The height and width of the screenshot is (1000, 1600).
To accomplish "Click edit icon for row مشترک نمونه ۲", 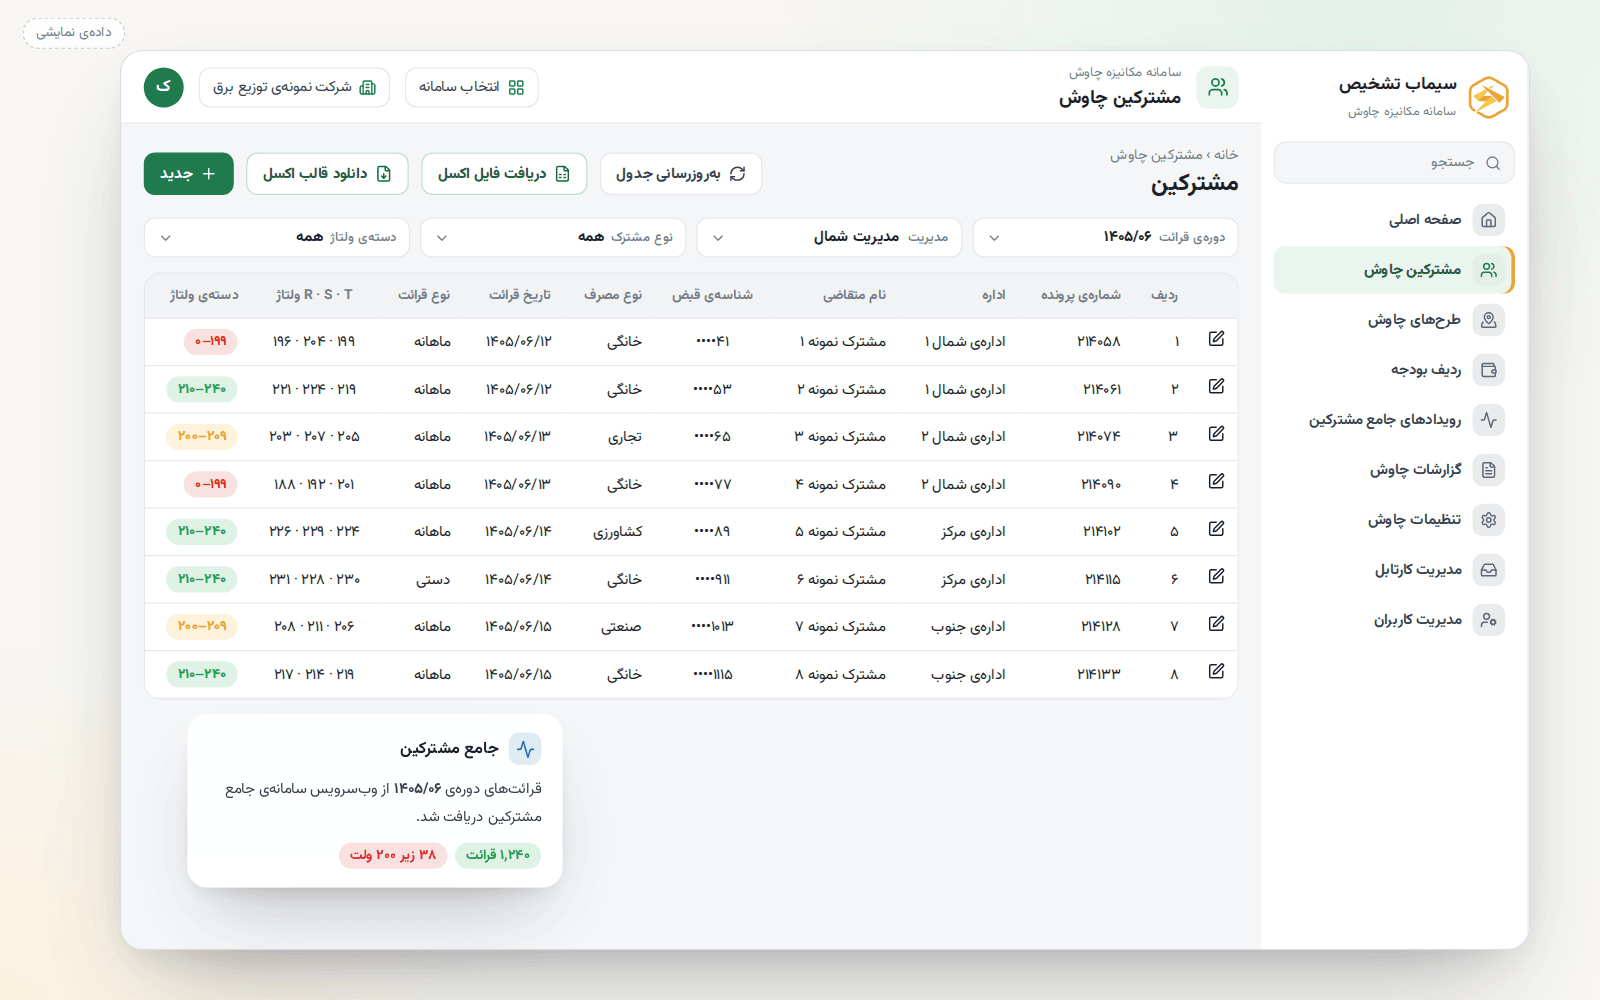I will tap(1216, 387).
